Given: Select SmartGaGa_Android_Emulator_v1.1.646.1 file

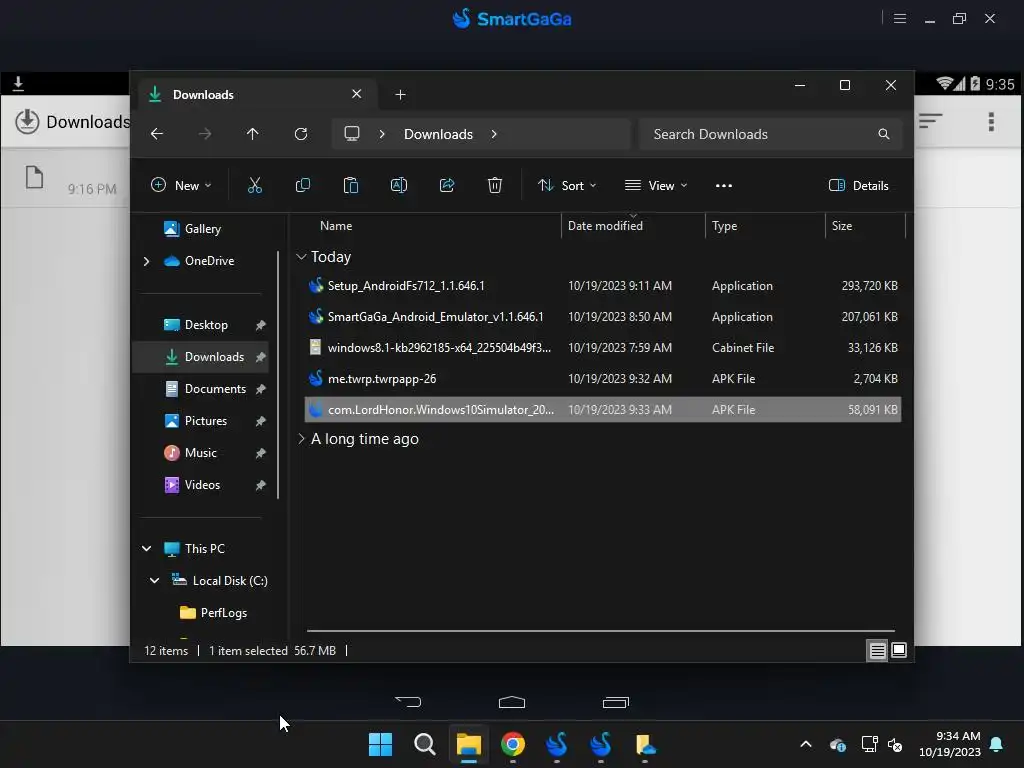Looking at the screenshot, I should 603,317.
